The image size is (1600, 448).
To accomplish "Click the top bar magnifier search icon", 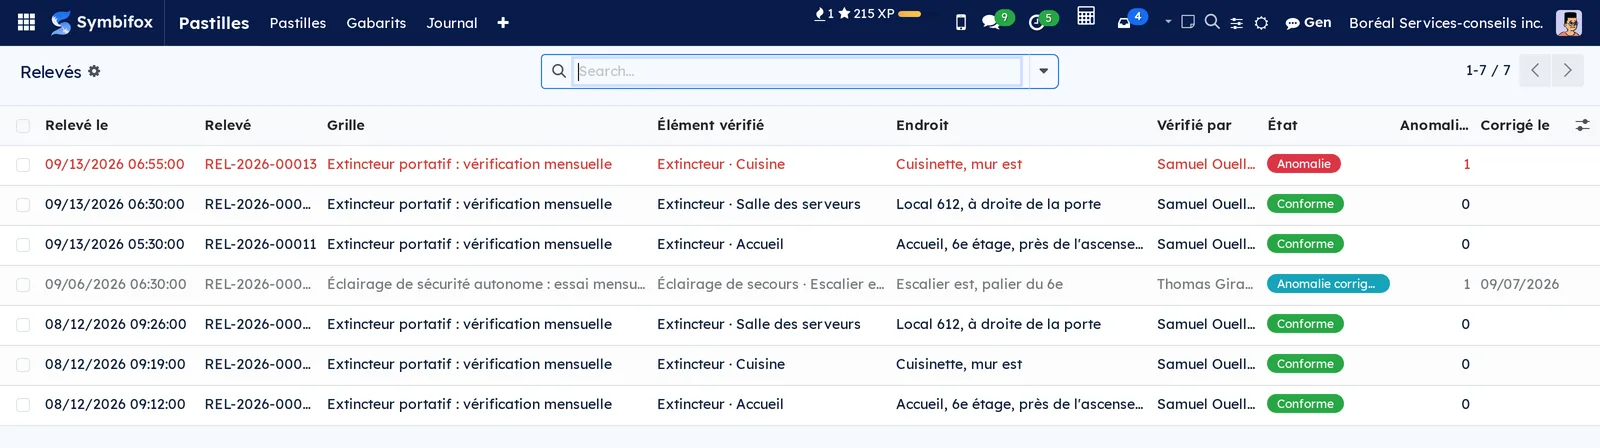I will (1212, 21).
